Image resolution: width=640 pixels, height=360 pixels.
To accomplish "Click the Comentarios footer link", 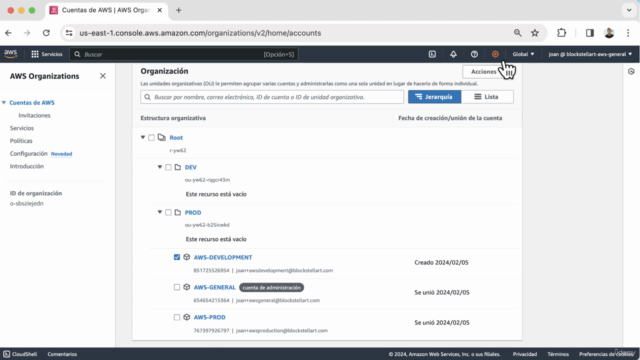I will tap(62, 354).
